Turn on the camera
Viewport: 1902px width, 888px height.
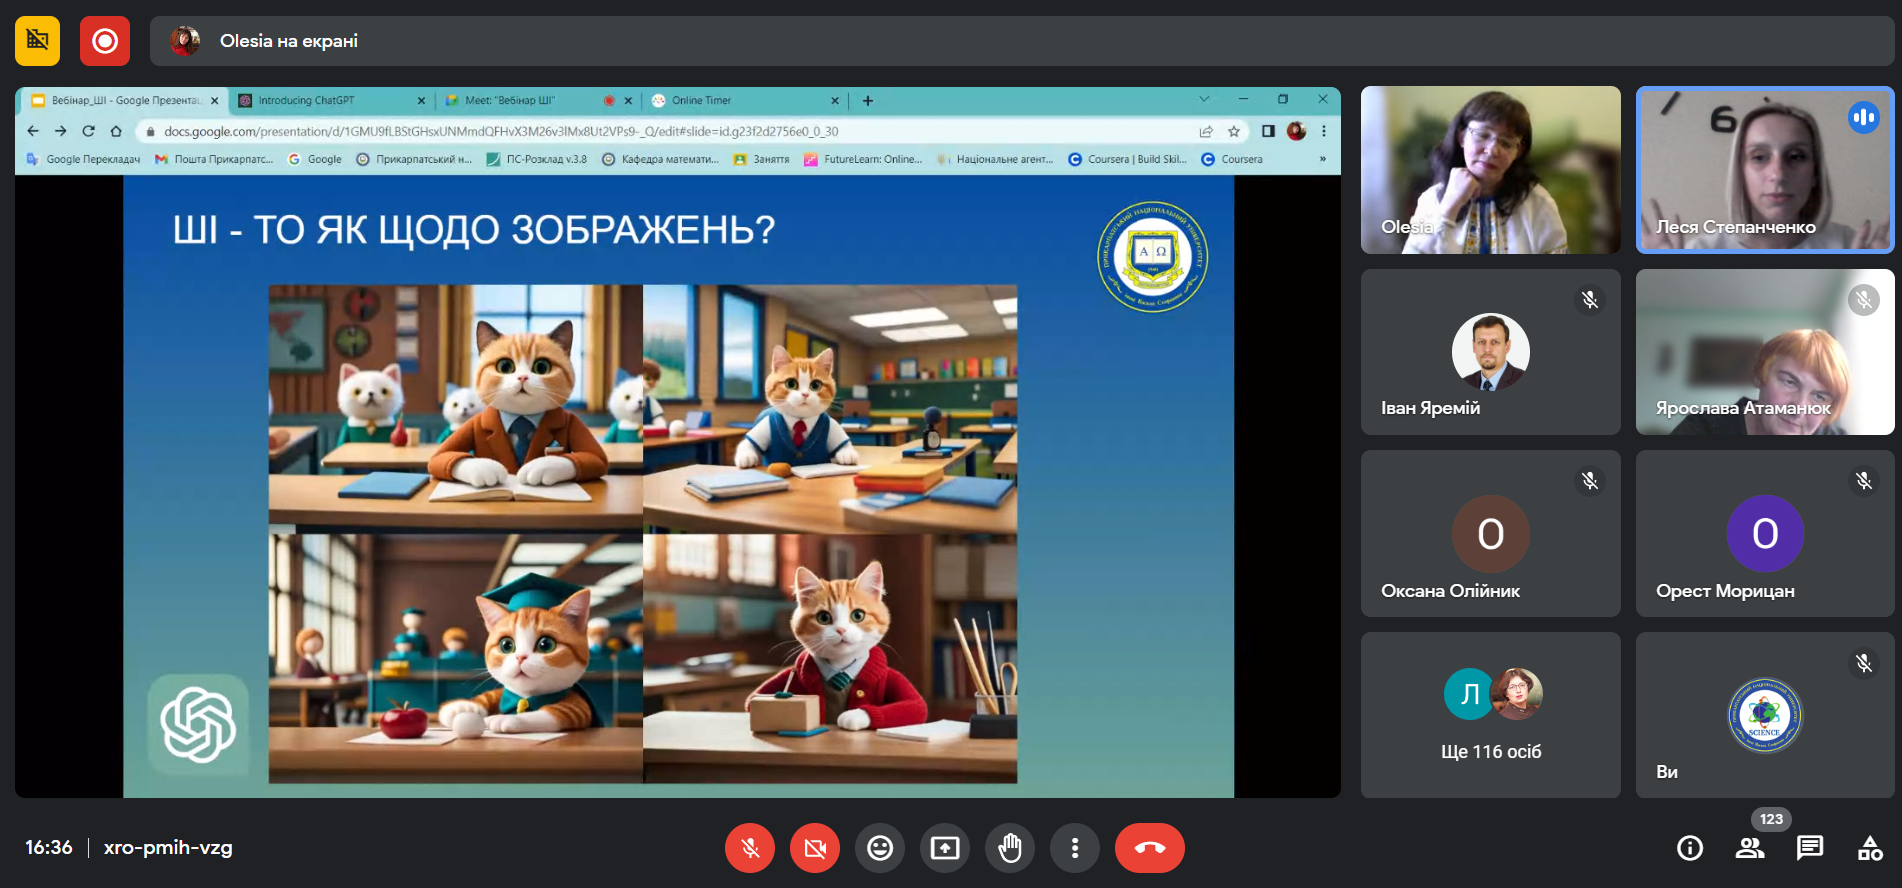click(x=815, y=848)
